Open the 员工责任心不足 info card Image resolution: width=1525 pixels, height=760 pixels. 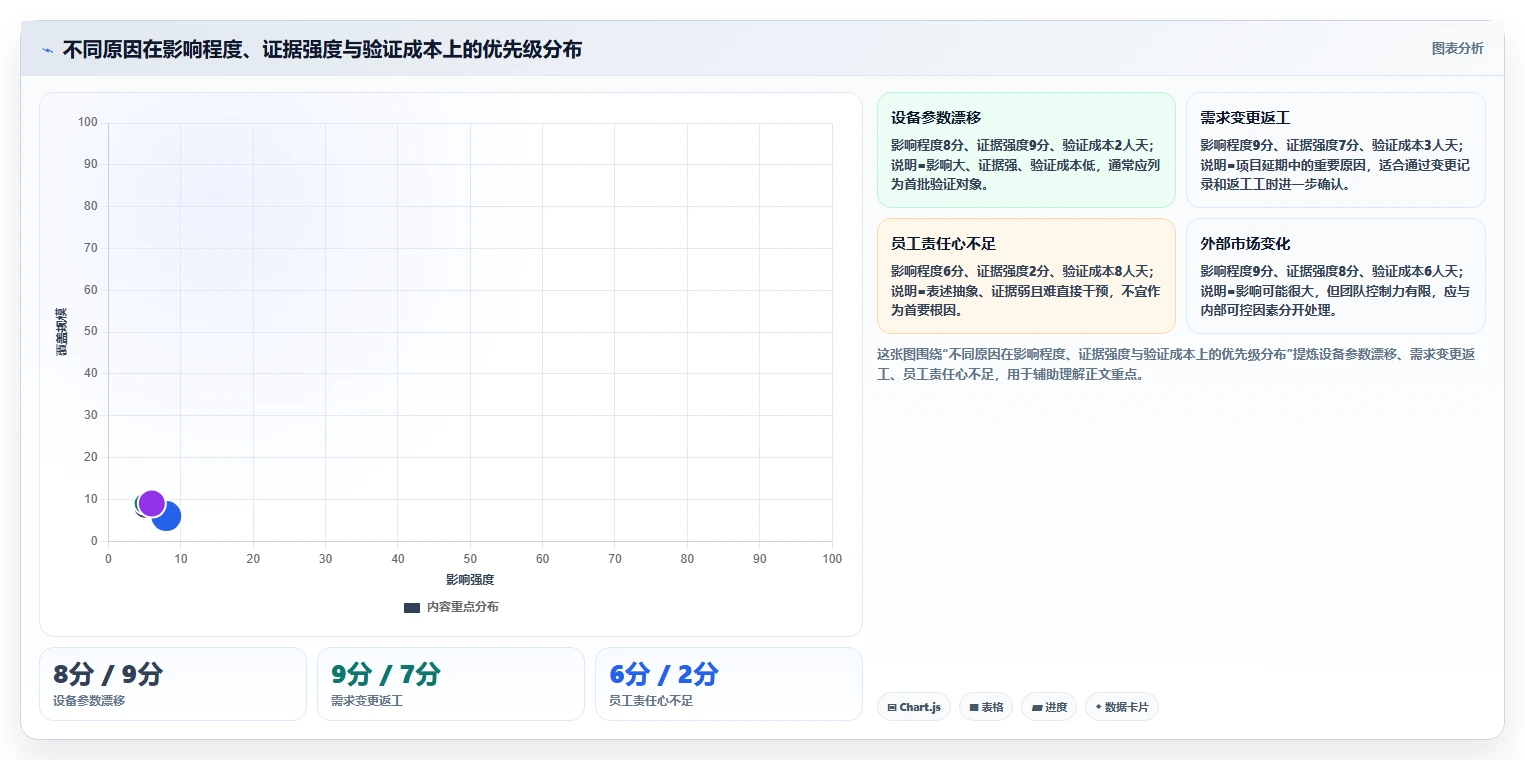coord(1026,276)
